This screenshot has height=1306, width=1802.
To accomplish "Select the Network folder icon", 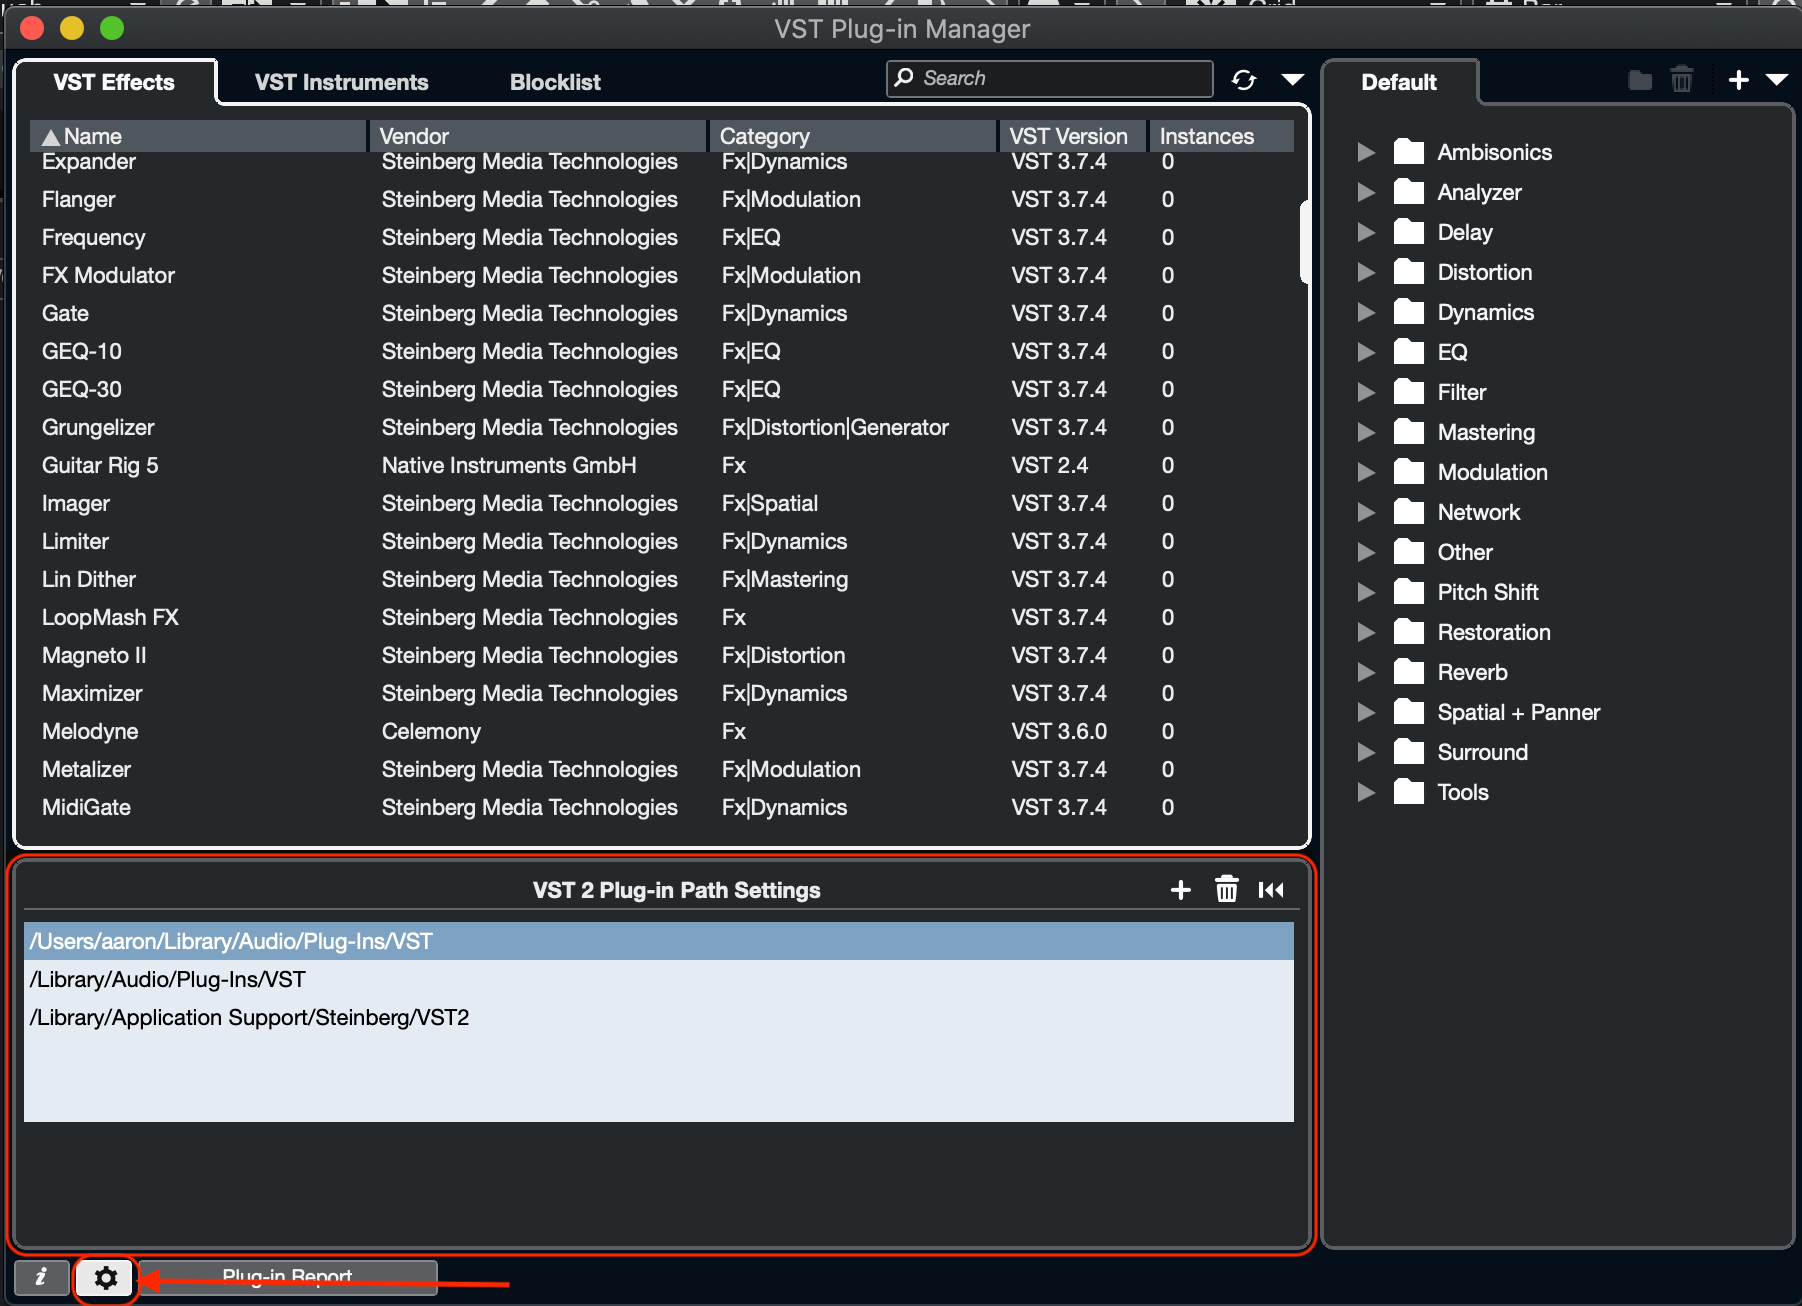I will click(x=1409, y=511).
